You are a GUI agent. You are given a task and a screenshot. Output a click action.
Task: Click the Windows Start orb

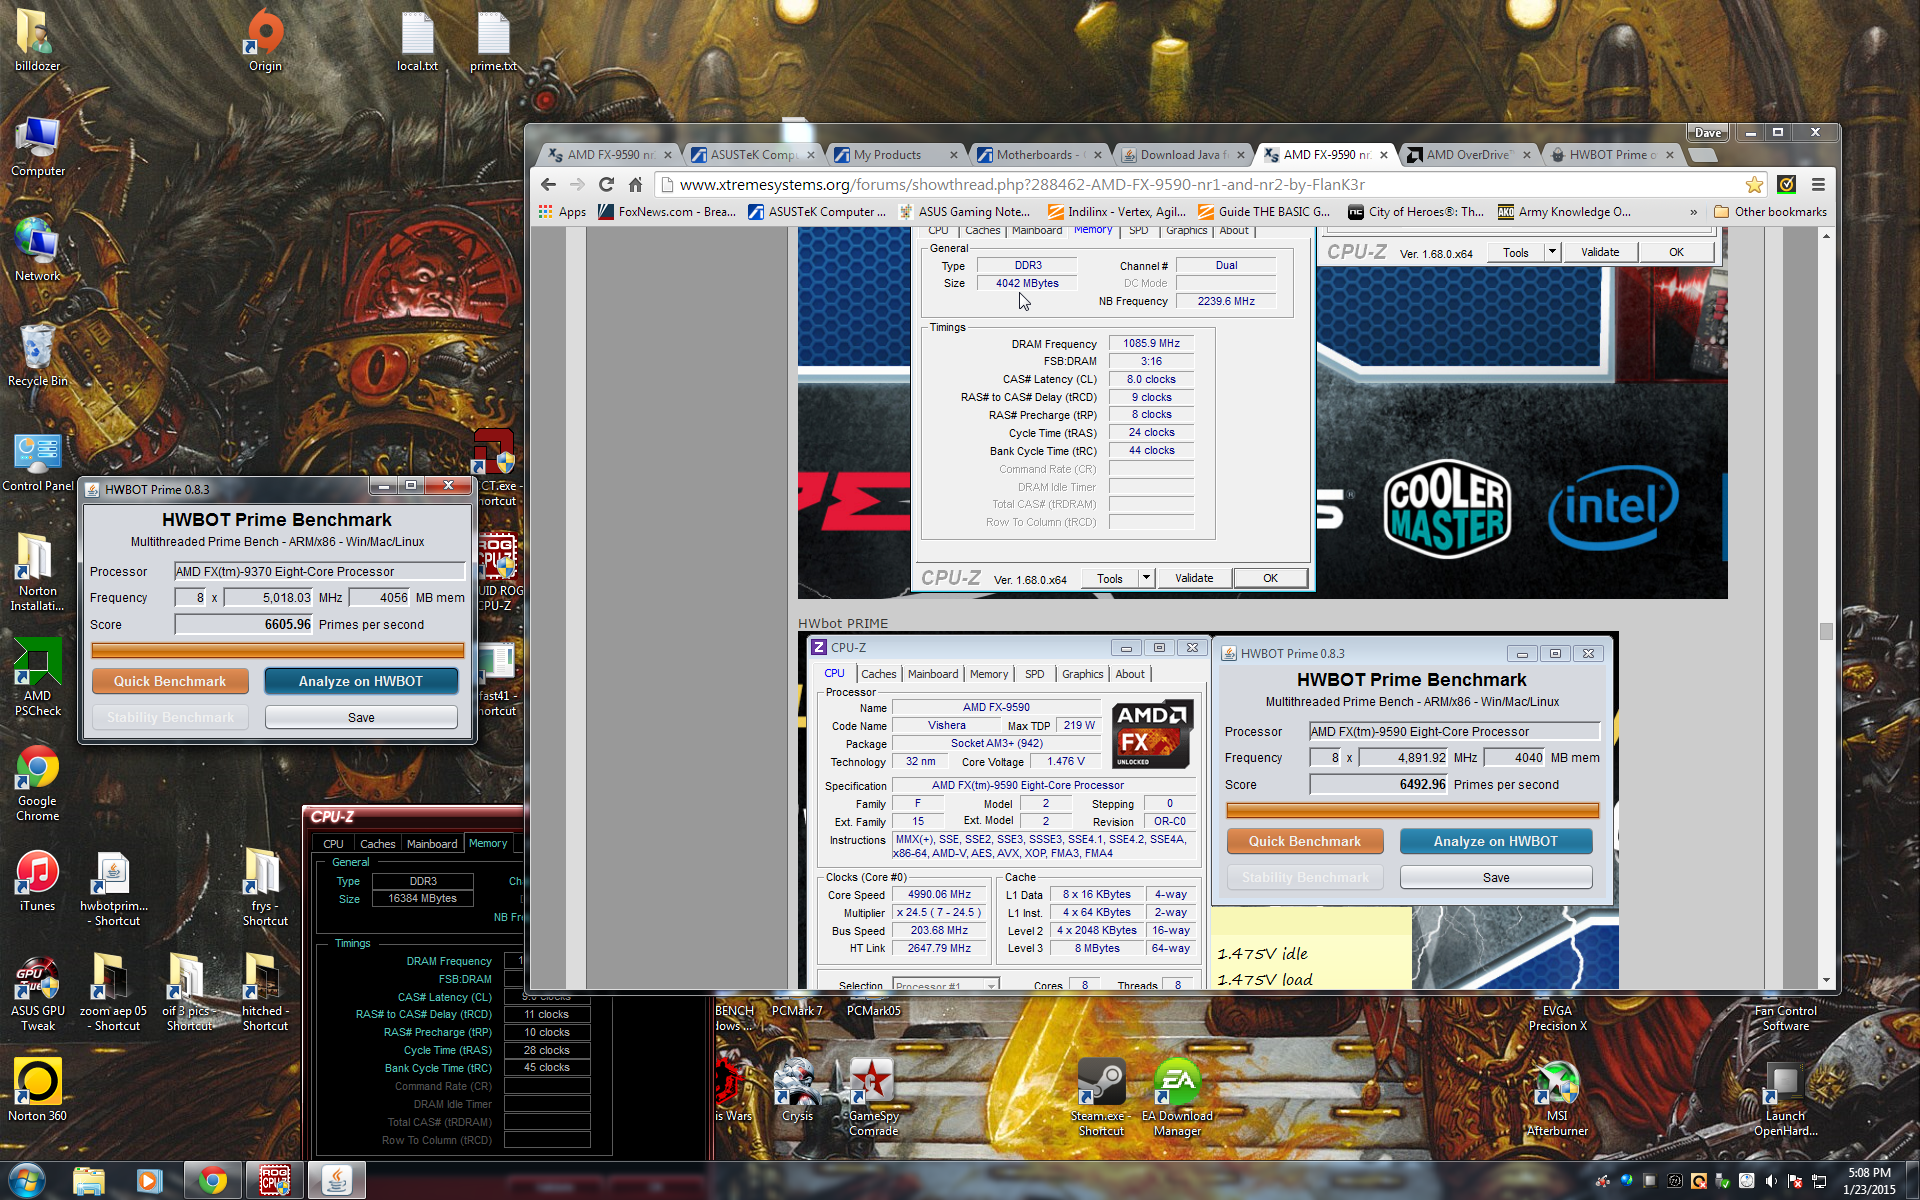coord(27,1180)
